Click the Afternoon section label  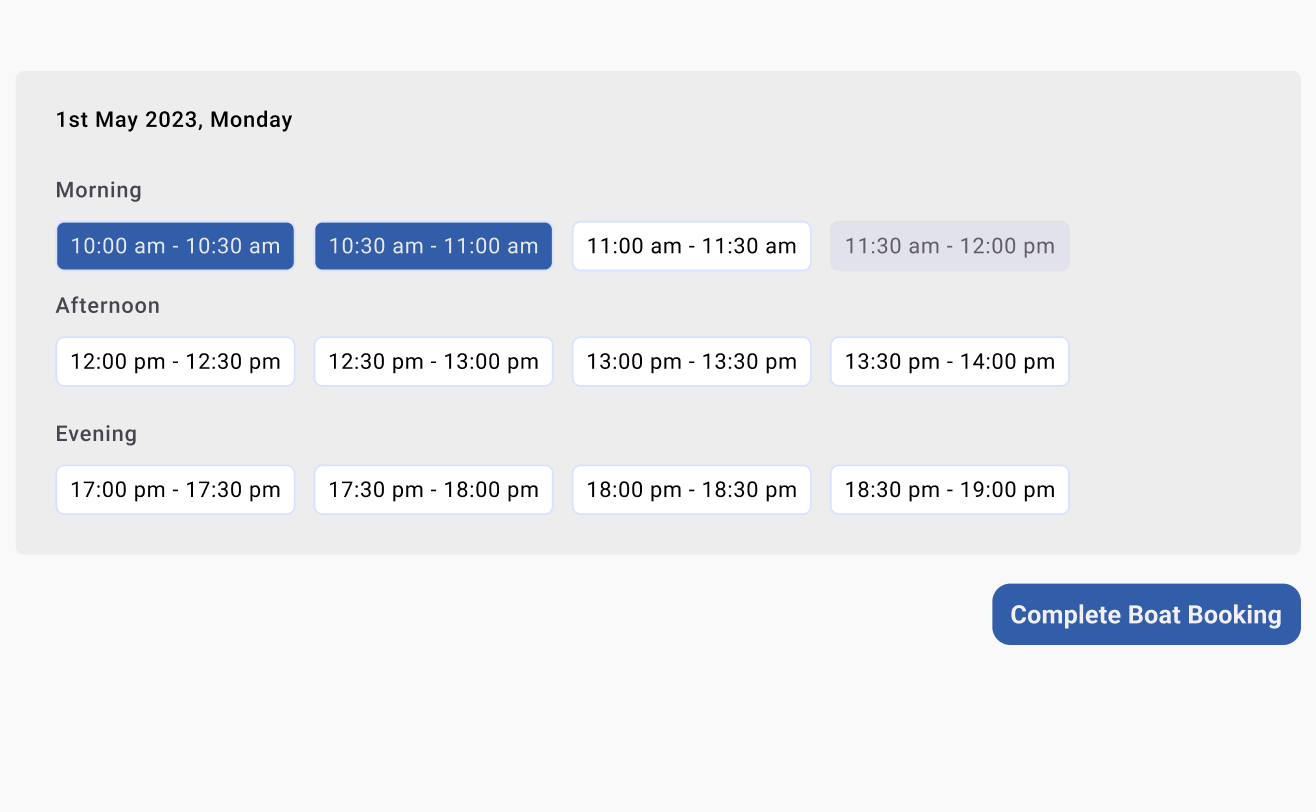tap(107, 305)
